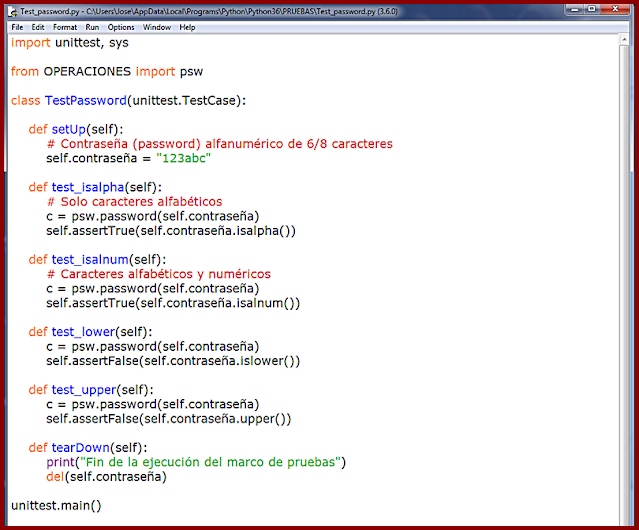This screenshot has height=530, width=639.
Task: Click the 'del(self.contraseña)' line
Action: pos(106,477)
